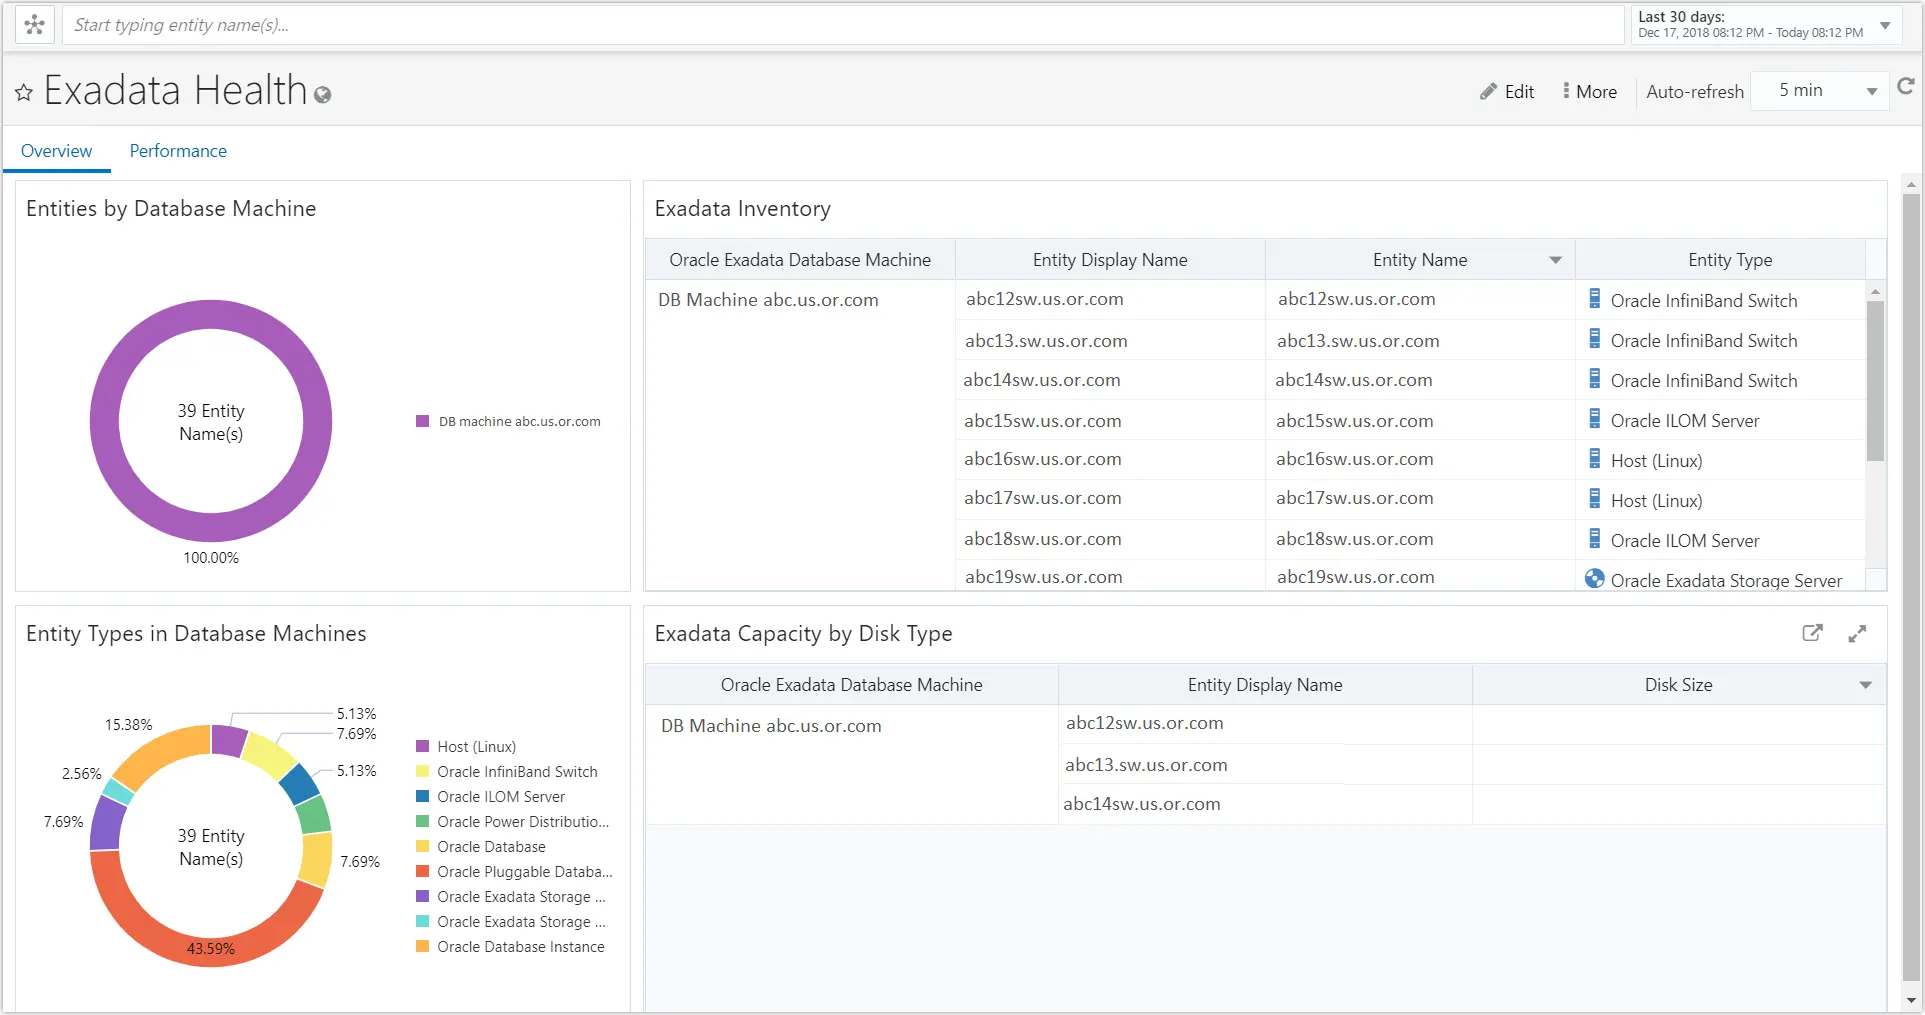This screenshot has width=1925, height=1015.
Task: Click the Oracle ILOM Server legend swatch
Action: click(x=422, y=796)
